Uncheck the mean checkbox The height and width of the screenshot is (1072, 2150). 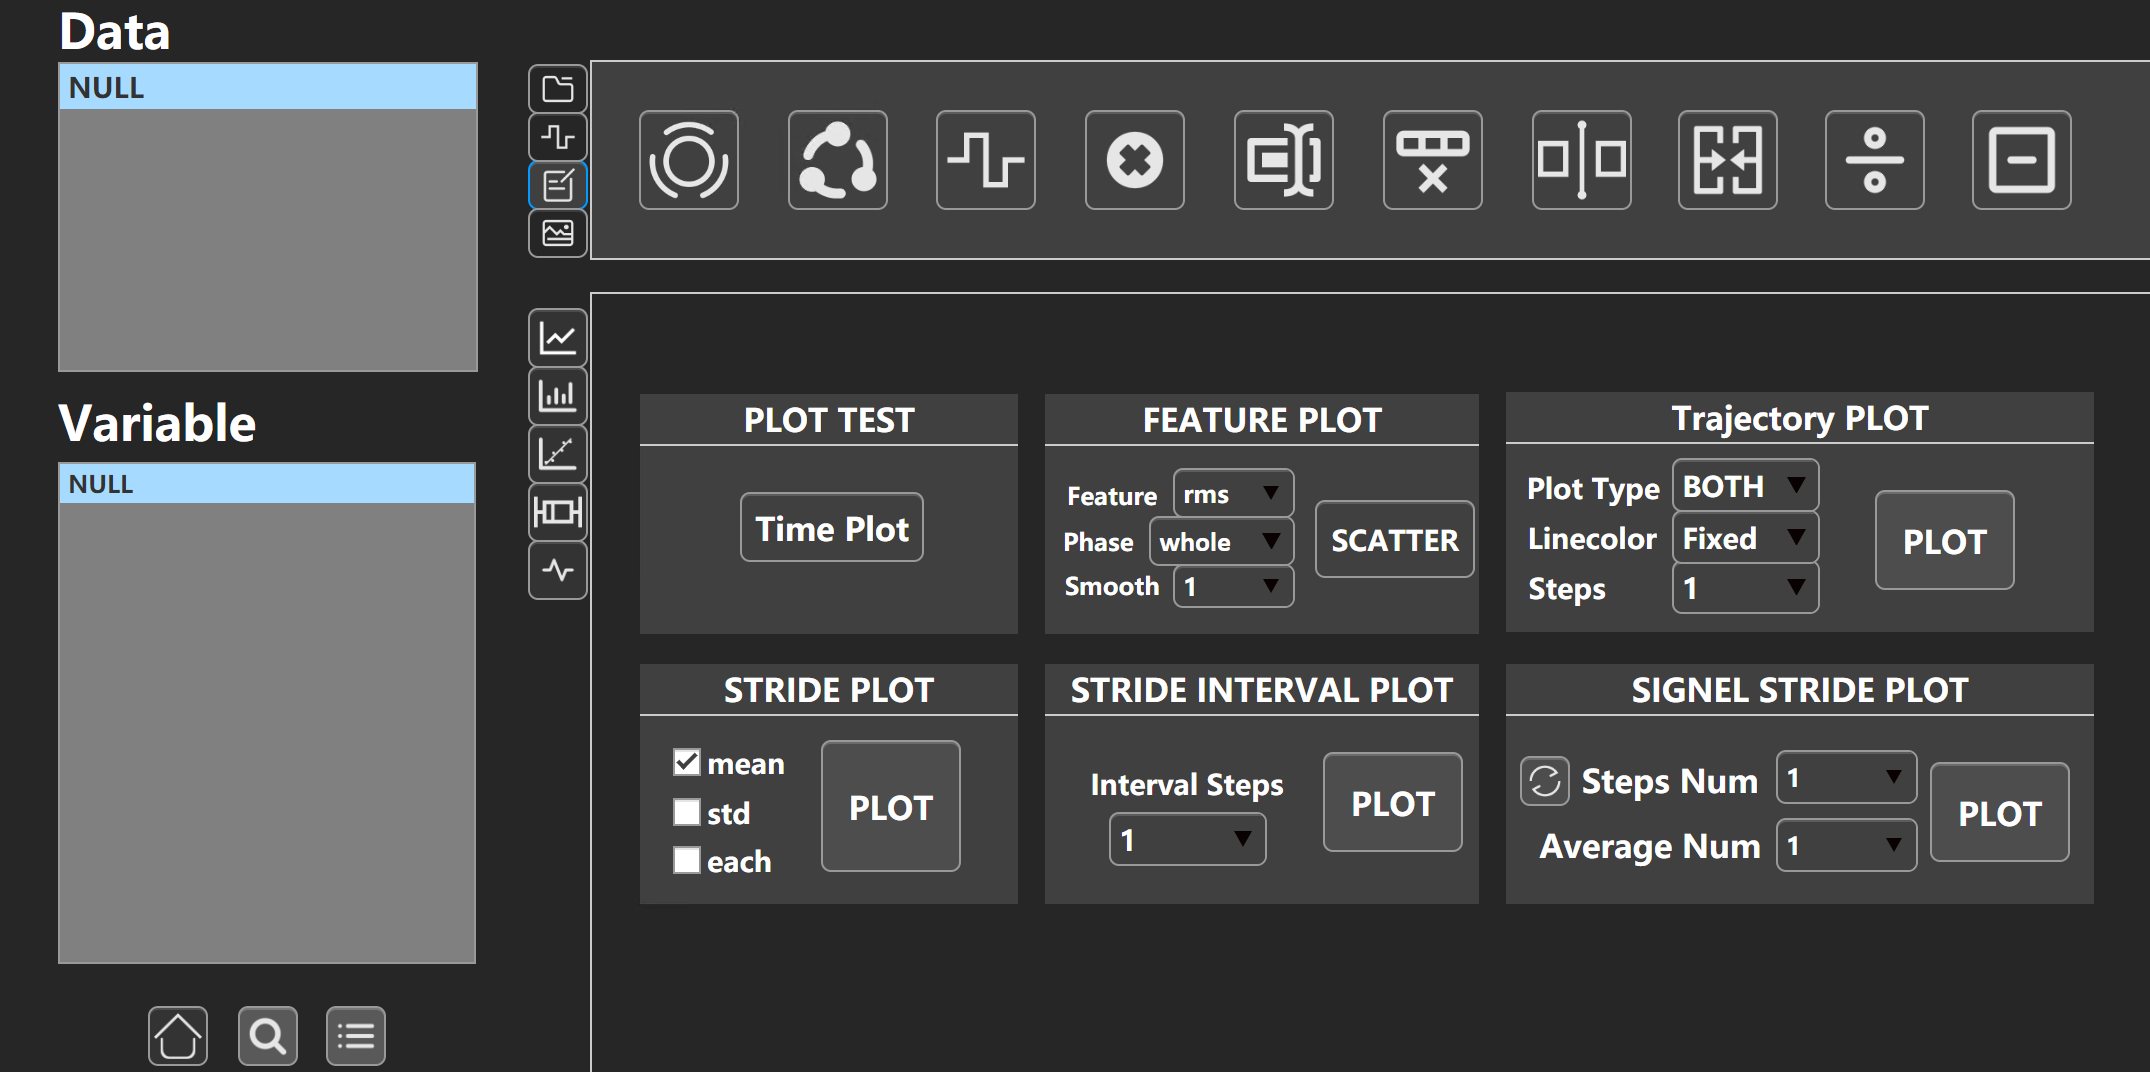pyautogui.click(x=687, y=762)
